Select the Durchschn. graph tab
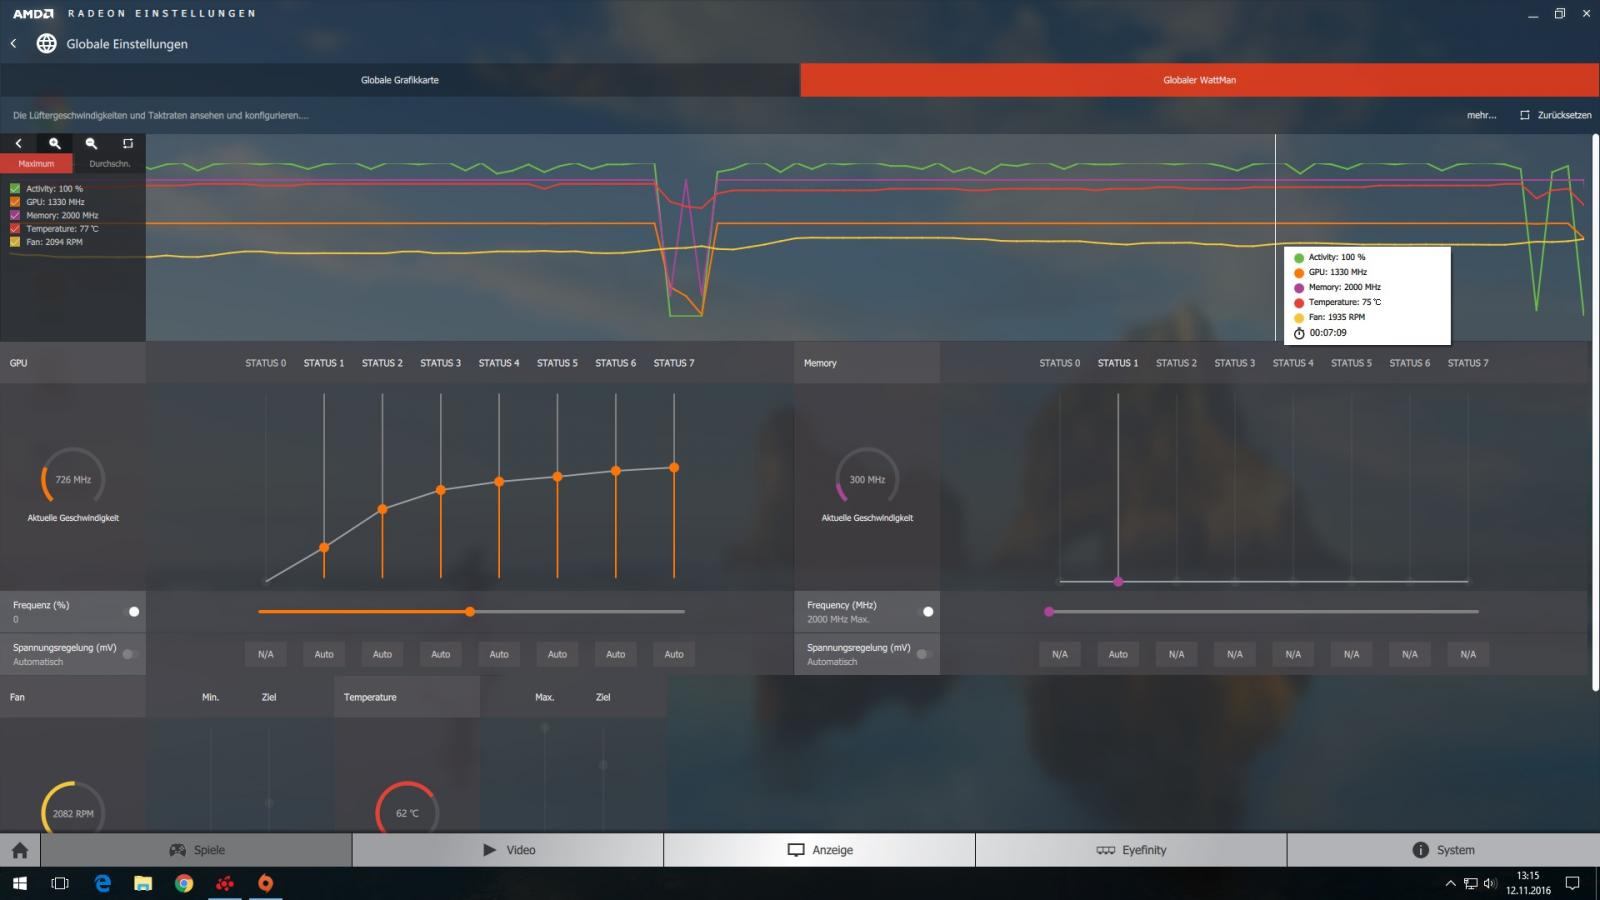This screenshot has height=900, width=1600. pyautogui.click(x=109, y=164)
